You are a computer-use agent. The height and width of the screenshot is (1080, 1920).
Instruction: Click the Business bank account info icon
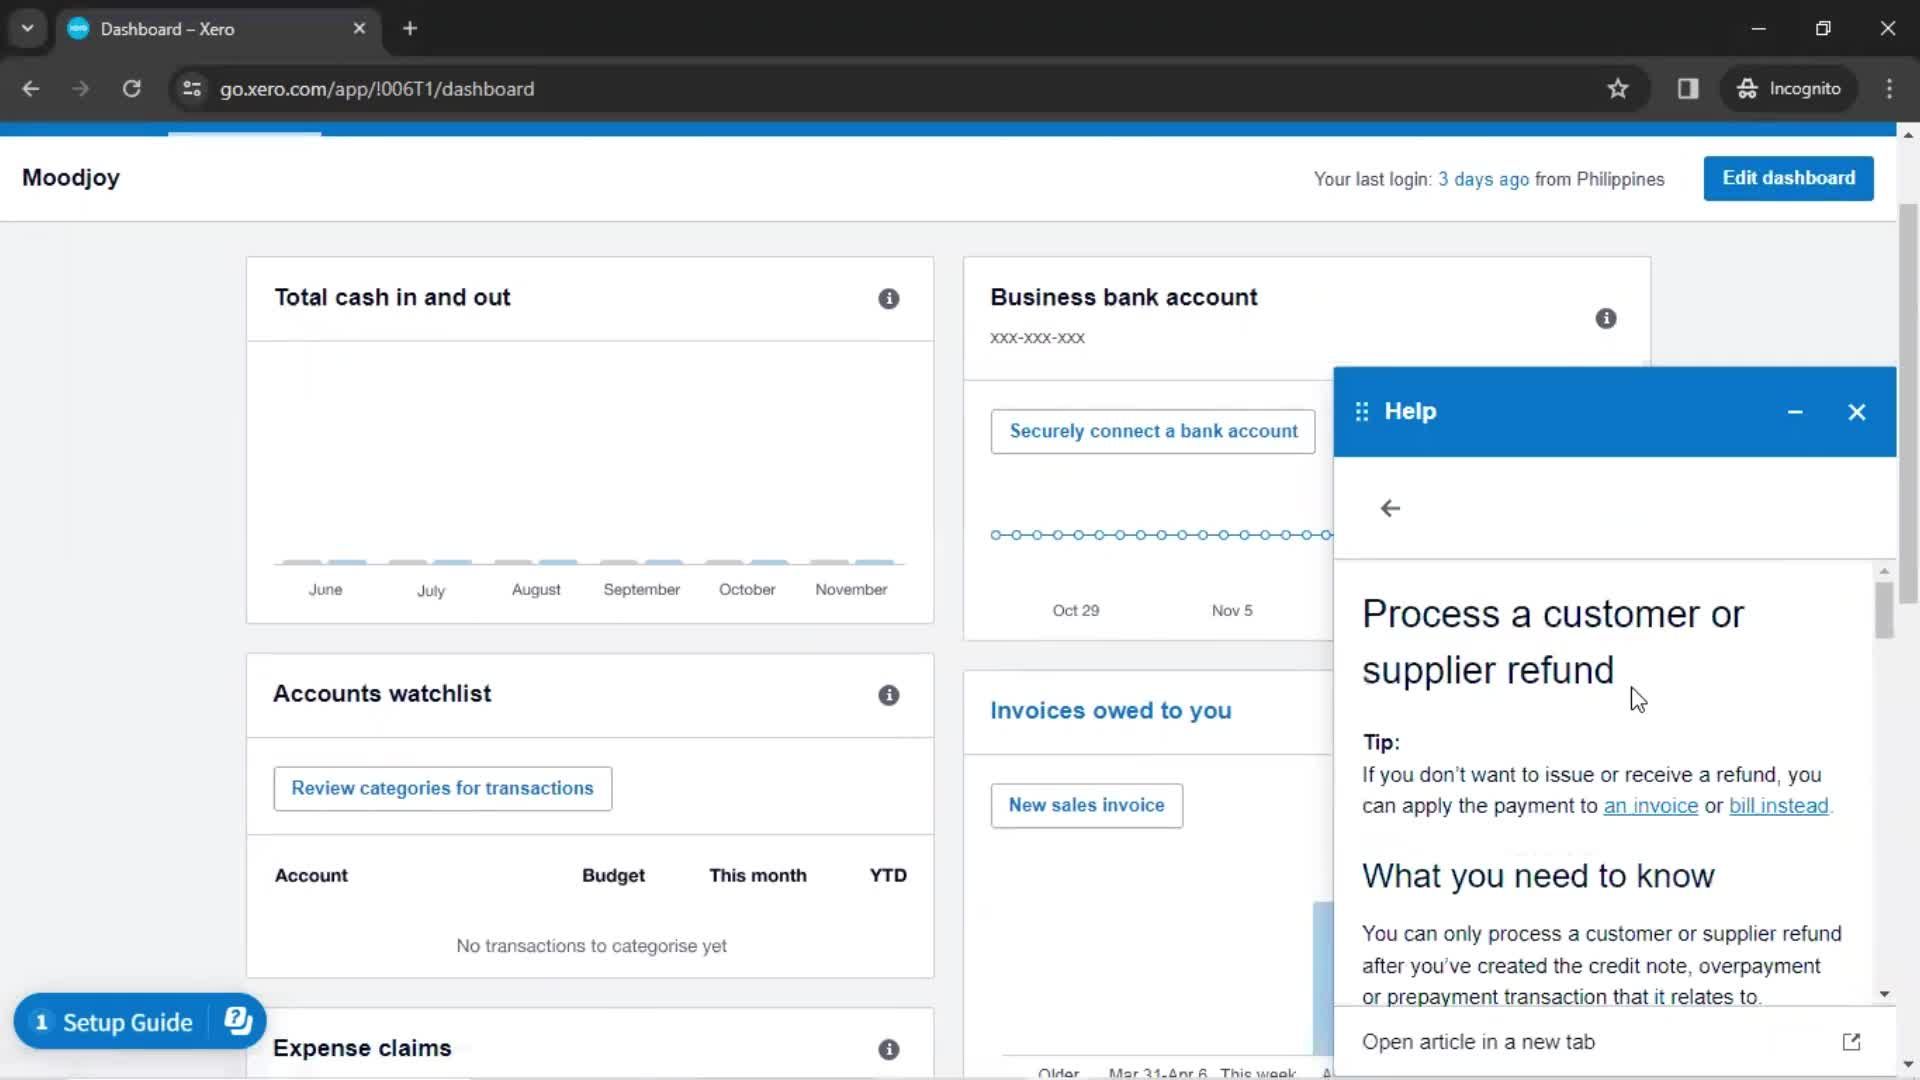tap(1606, 319)
